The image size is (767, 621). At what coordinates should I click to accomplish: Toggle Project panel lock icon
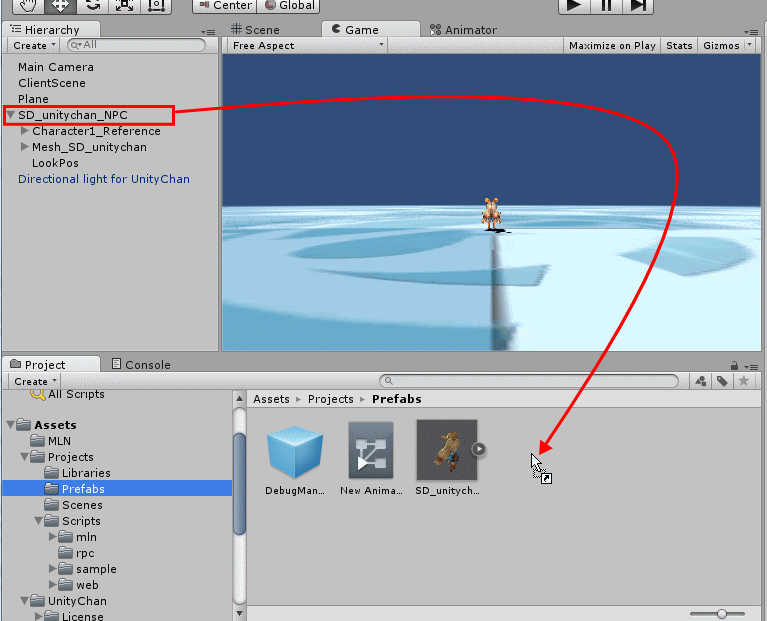coord(734,365)
